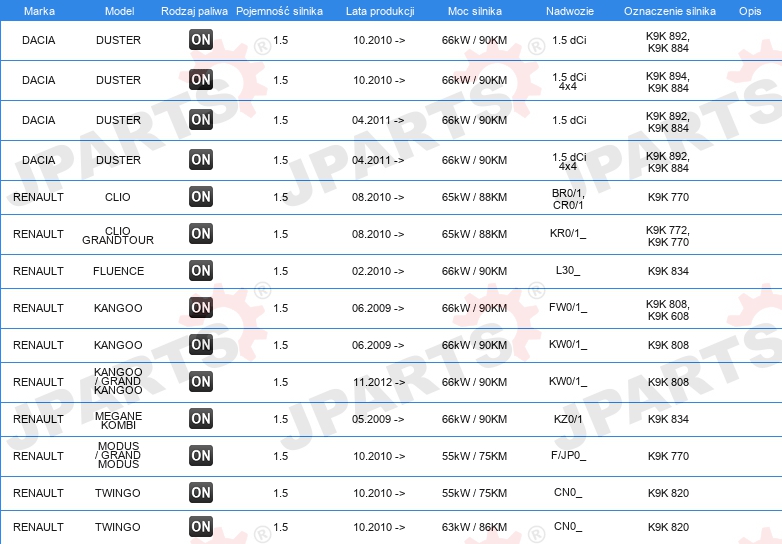Viewport: 782px width, 544px height.
Task: Click the ON fuel icon for Renault Clio Grandtour
Action: point(201,234)
